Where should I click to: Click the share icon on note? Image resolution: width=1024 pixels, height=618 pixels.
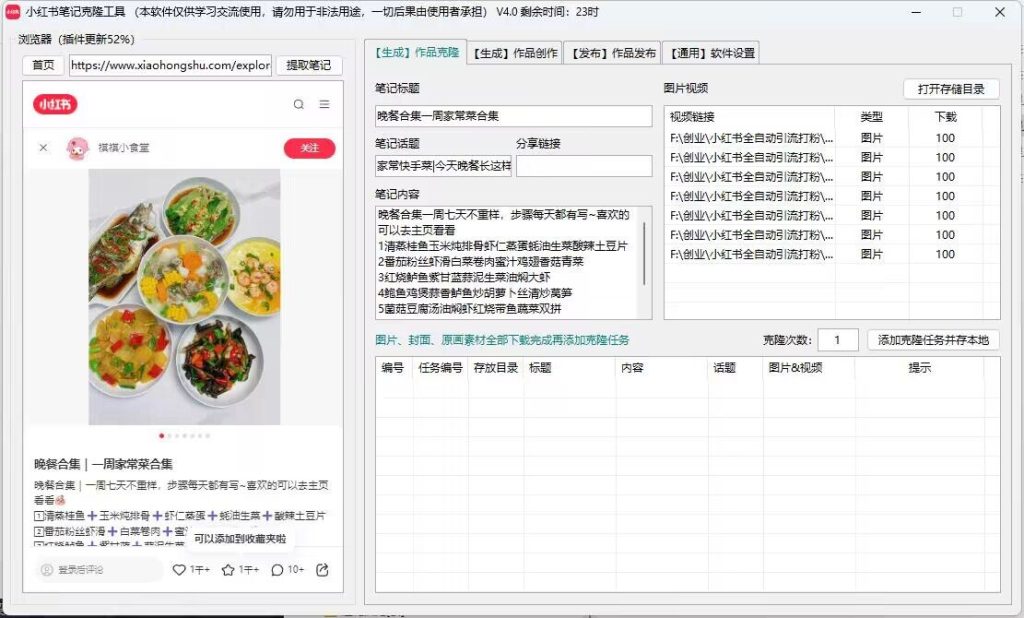(322, 570)
